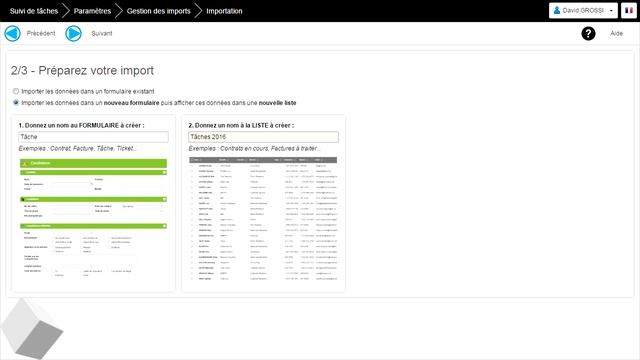
Task: Click the examples text Contrats en cours, Factures à traiter
Action: pos(255,148)
